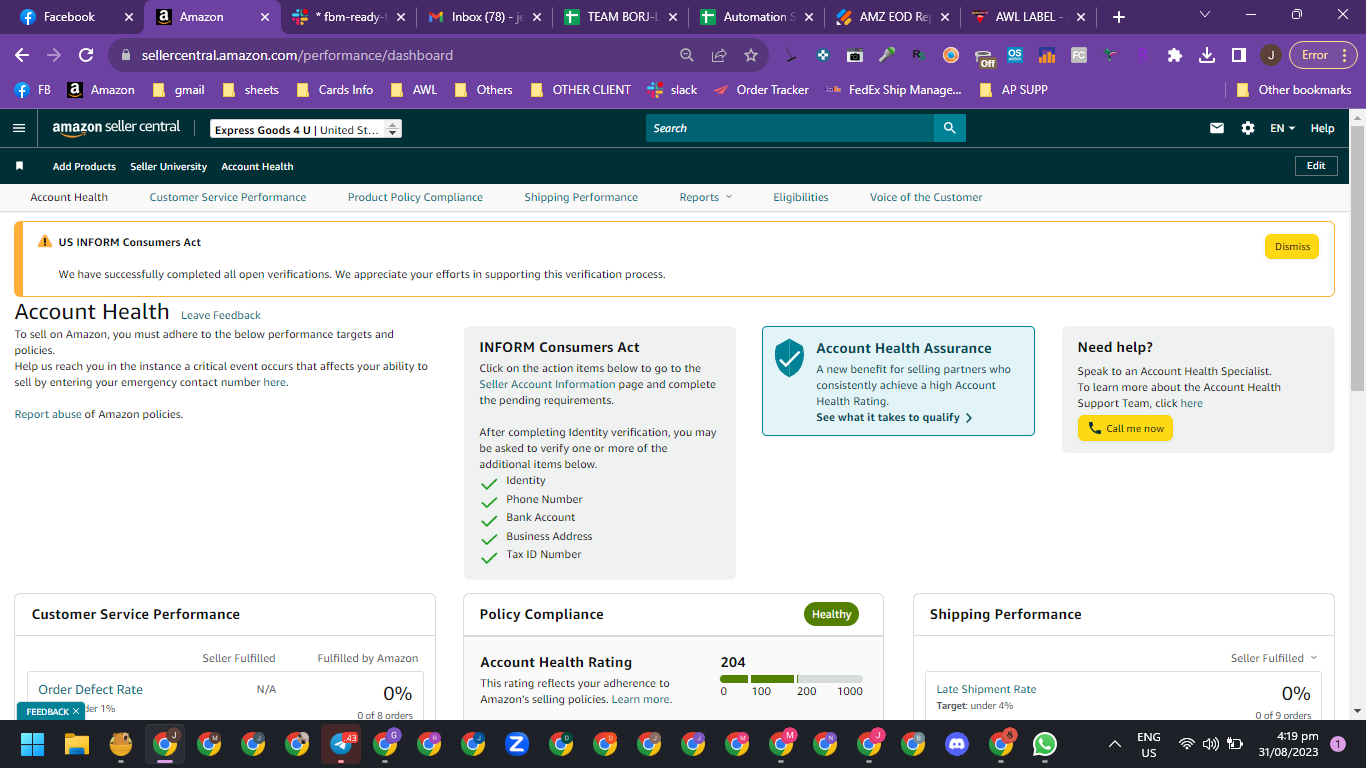Switch to the Facebook browser tab
The image size is (1366, 768).
point(75,17)
